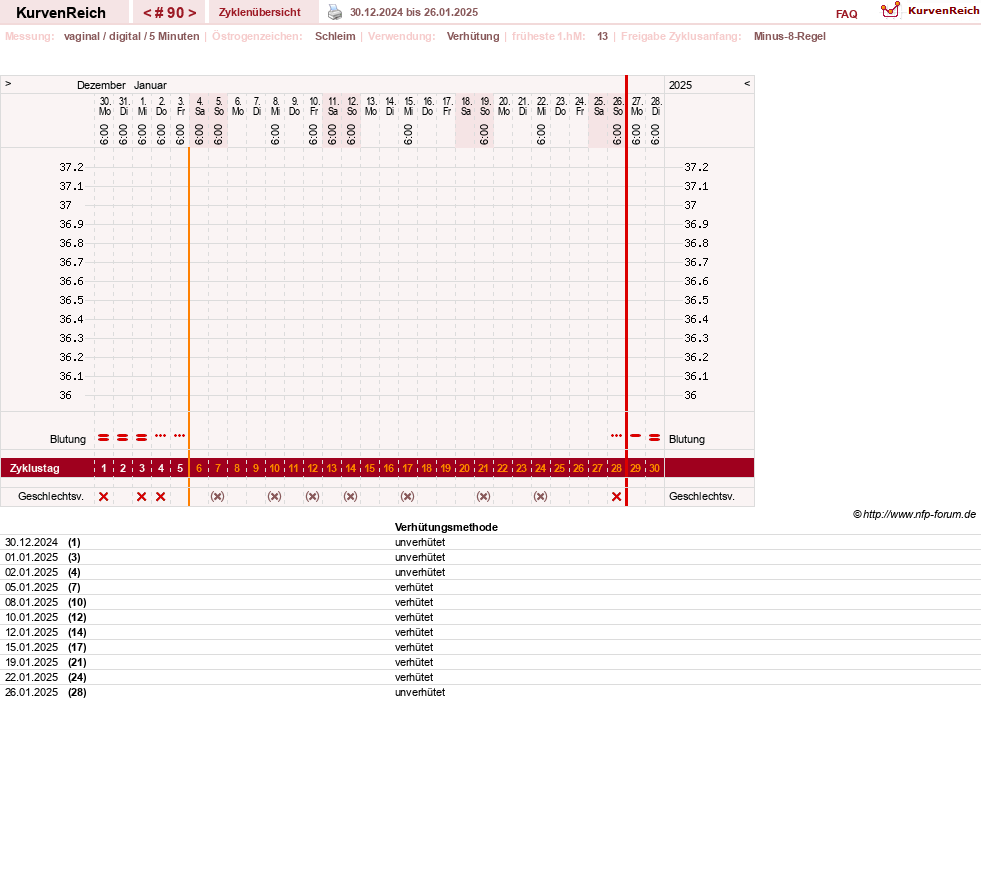
Task: Click the bracketed (x) marker on cycle day 17
Action: click(407, 496)
